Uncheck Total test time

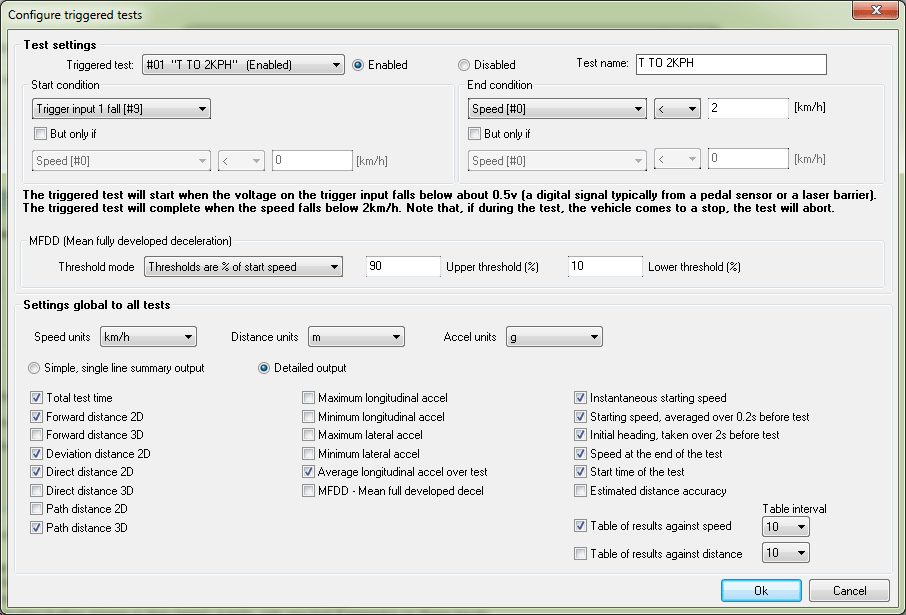(36, 398)
